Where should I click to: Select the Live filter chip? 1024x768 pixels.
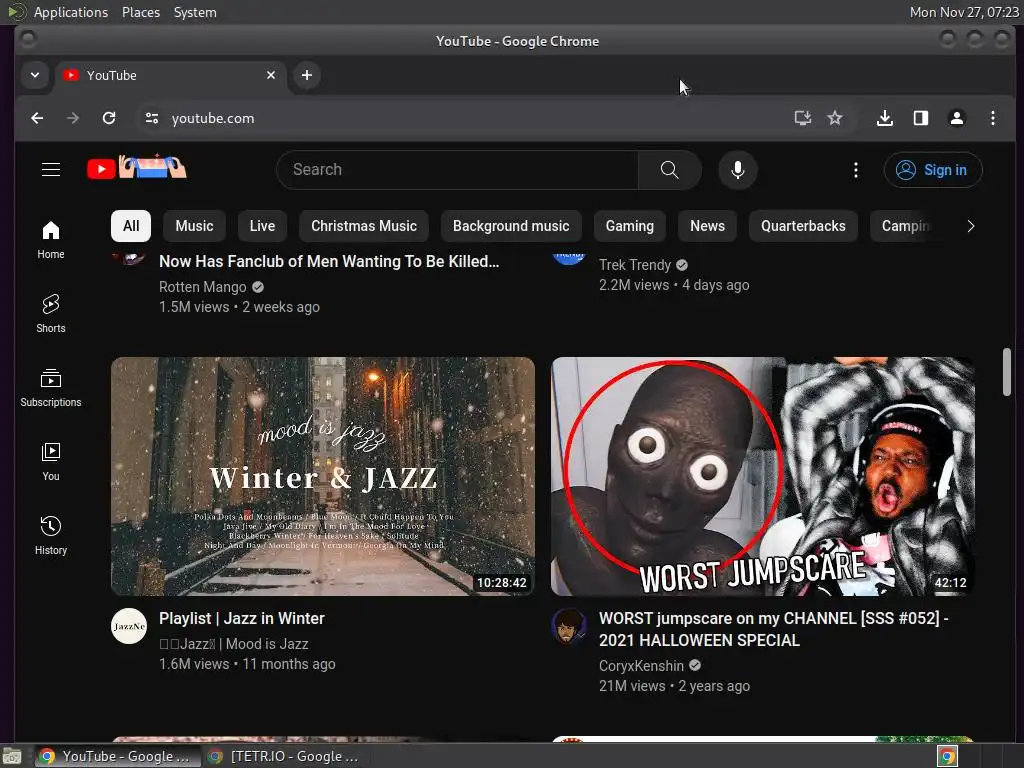point(263,226)
